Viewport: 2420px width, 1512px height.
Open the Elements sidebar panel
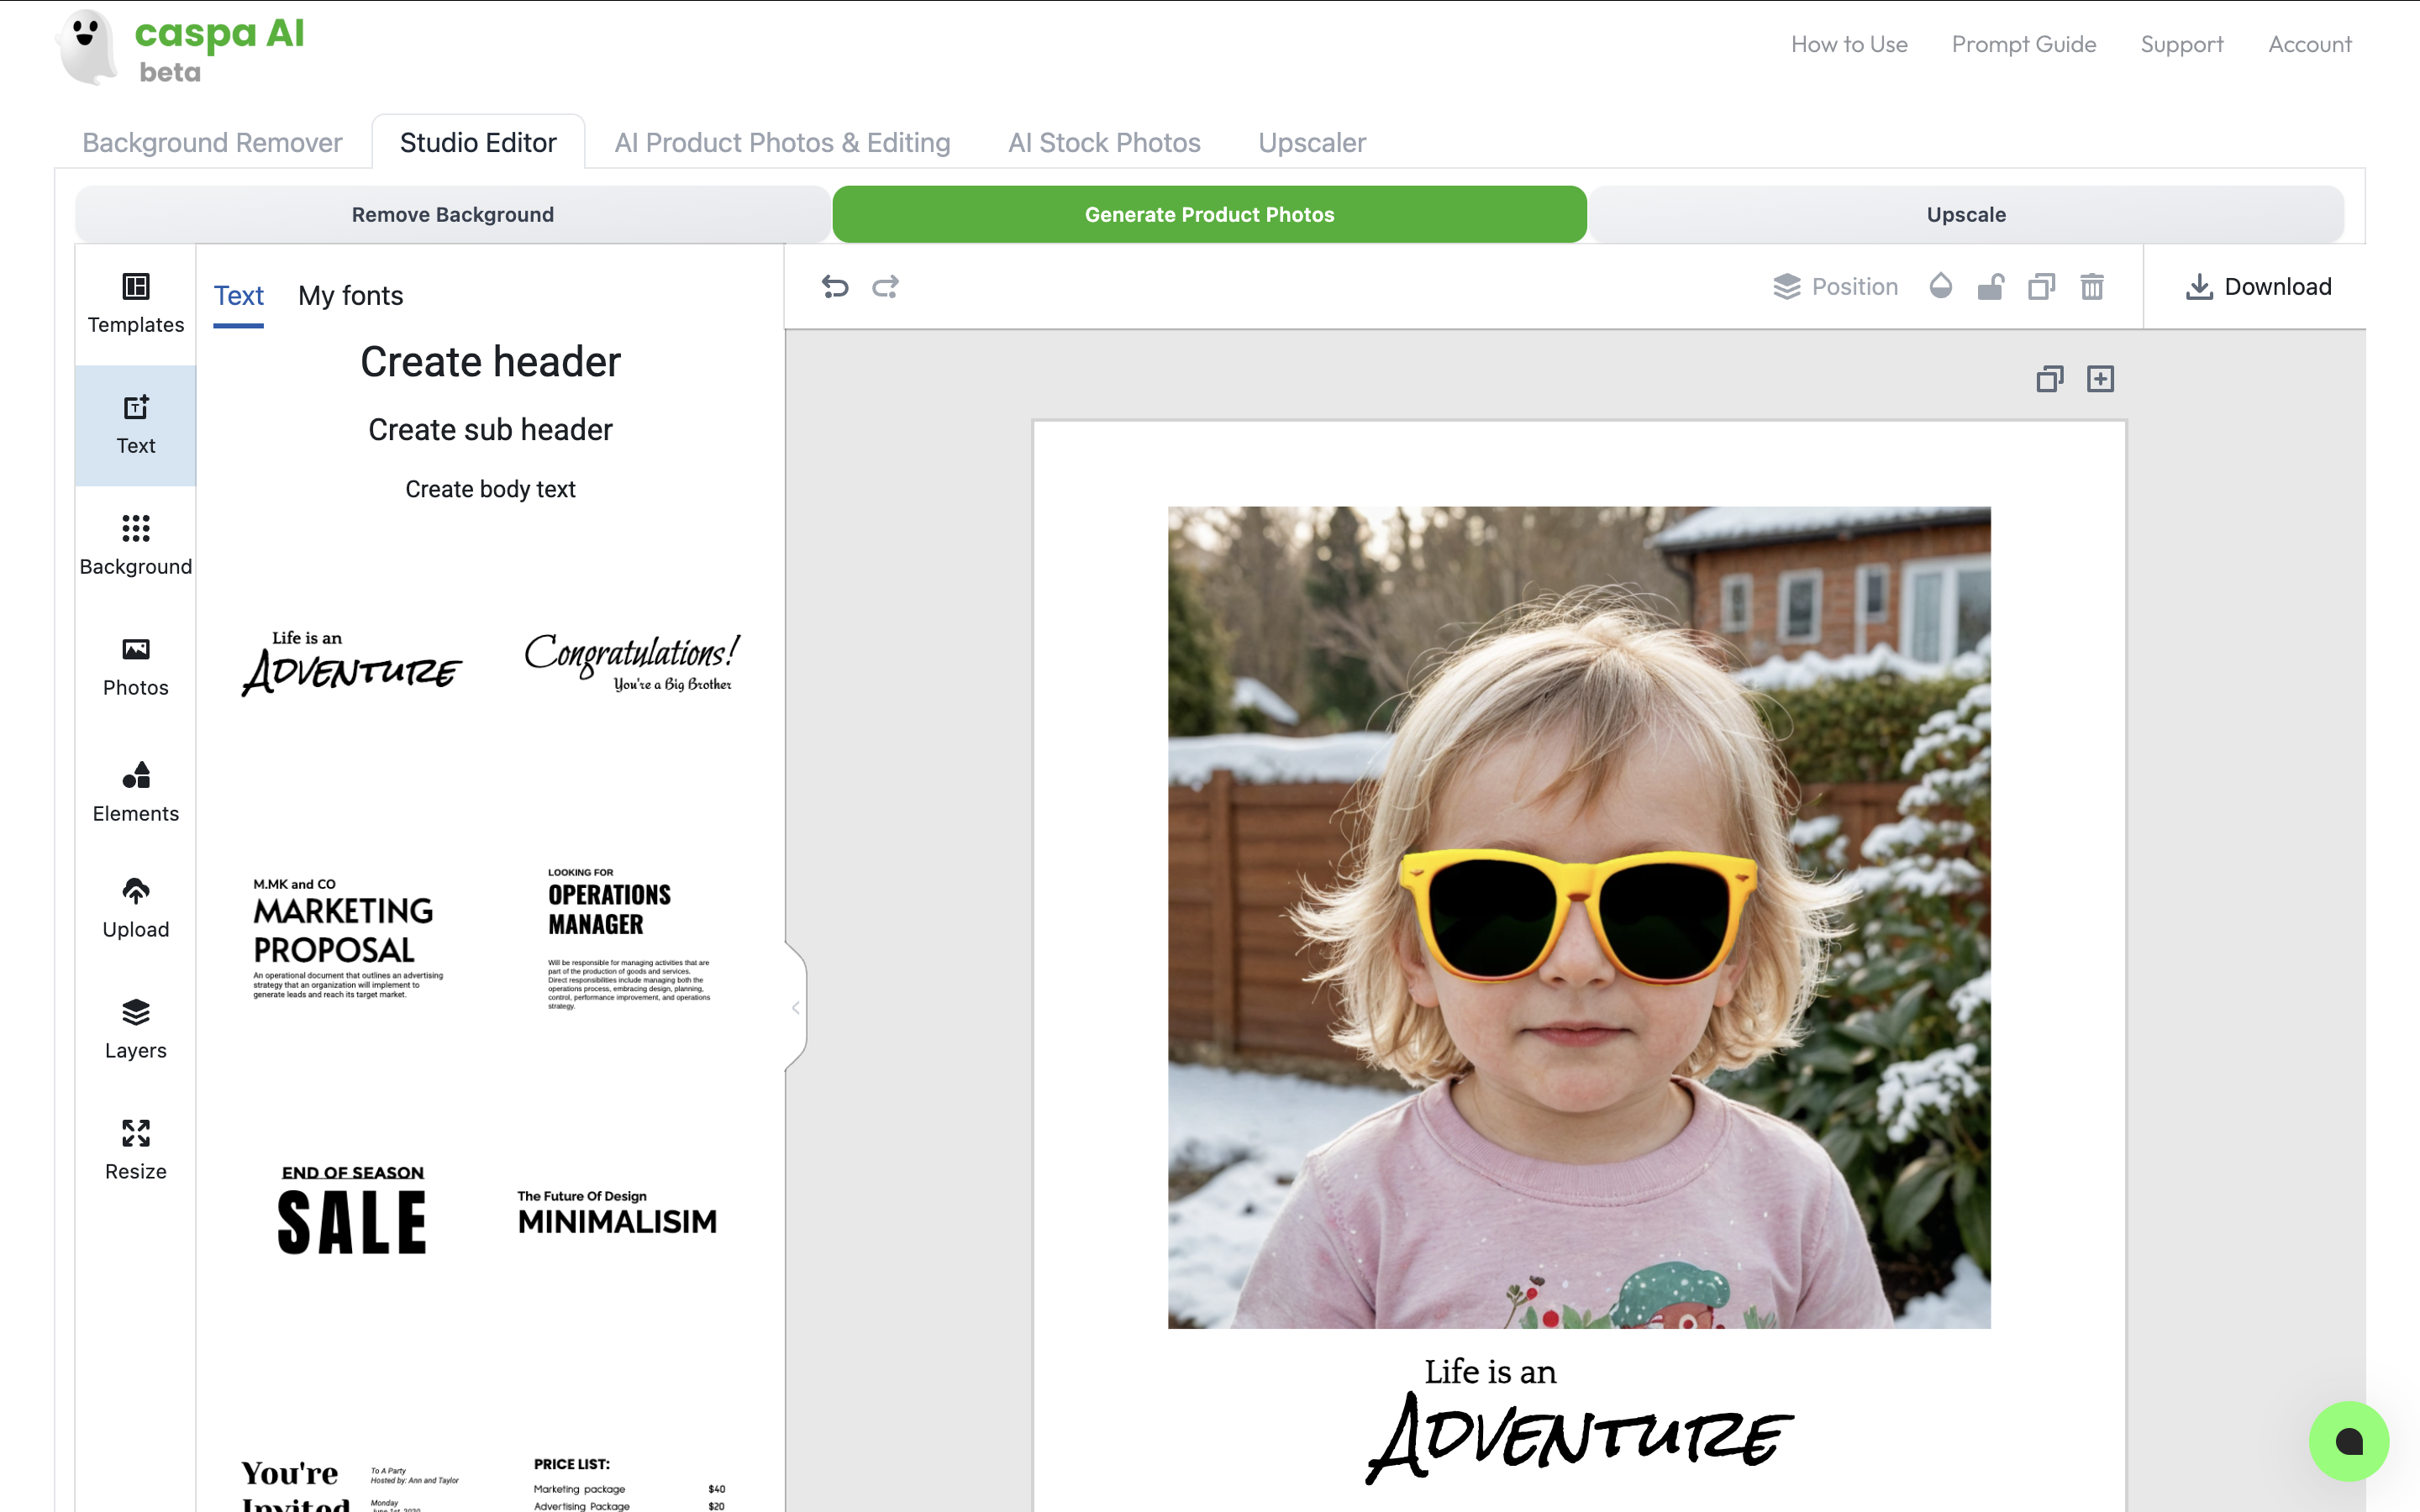pyautogui.click(x=136, y=791)
